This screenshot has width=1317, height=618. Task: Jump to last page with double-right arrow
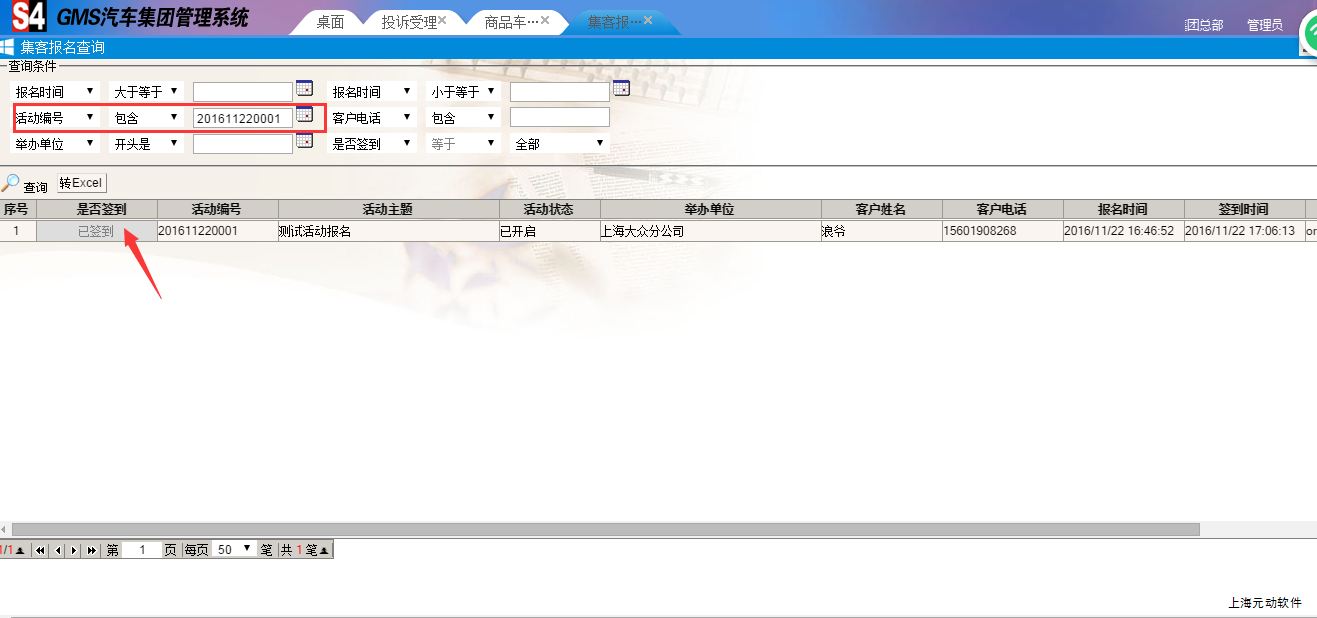pos(91,550)
